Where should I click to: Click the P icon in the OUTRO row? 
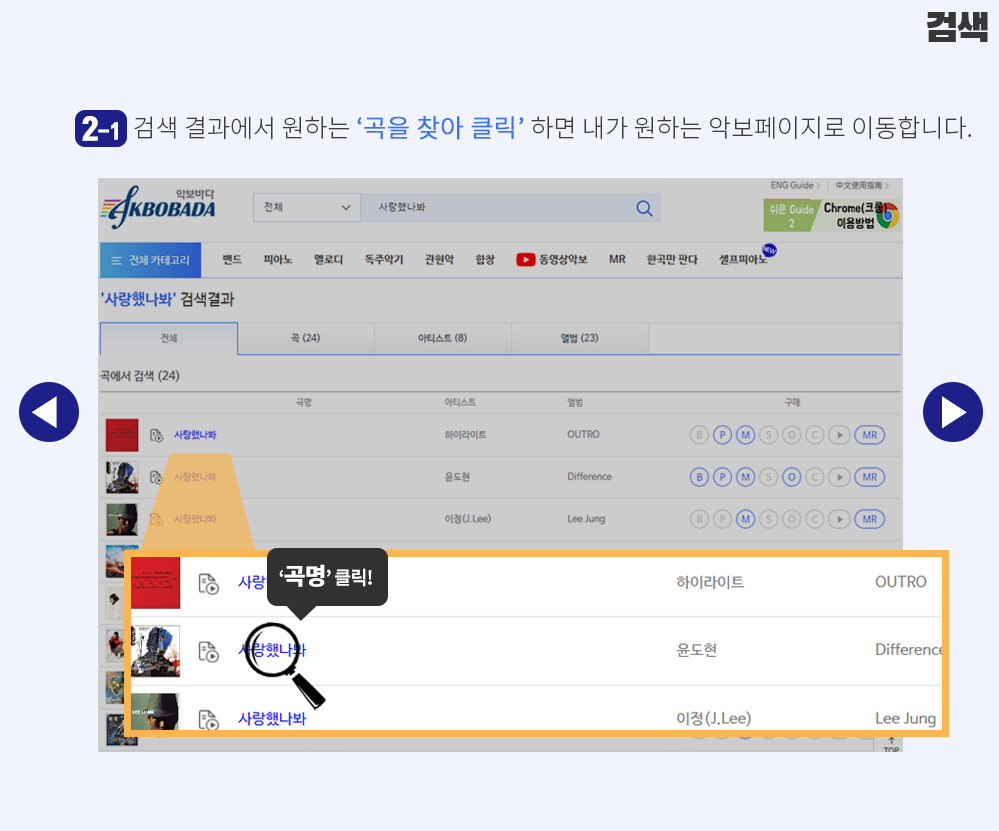(x=722, y=435)
